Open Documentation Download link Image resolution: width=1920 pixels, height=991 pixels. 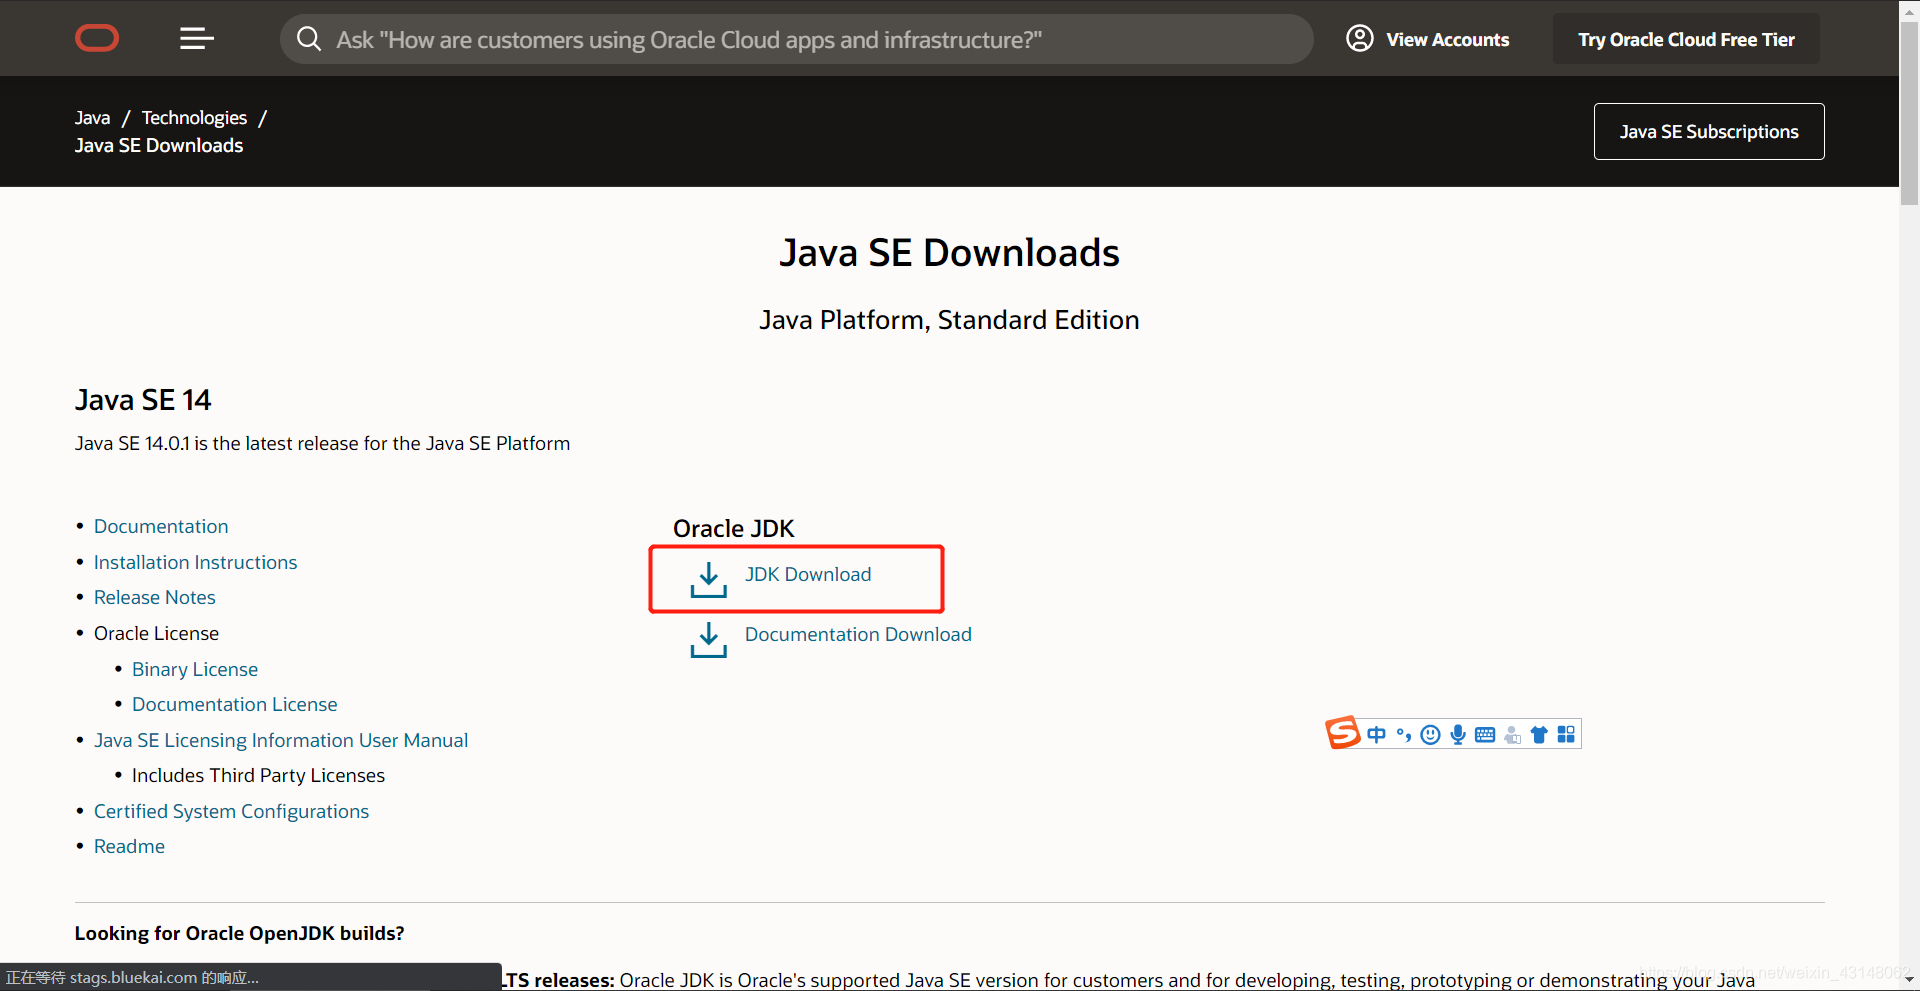tap(858, 634)
